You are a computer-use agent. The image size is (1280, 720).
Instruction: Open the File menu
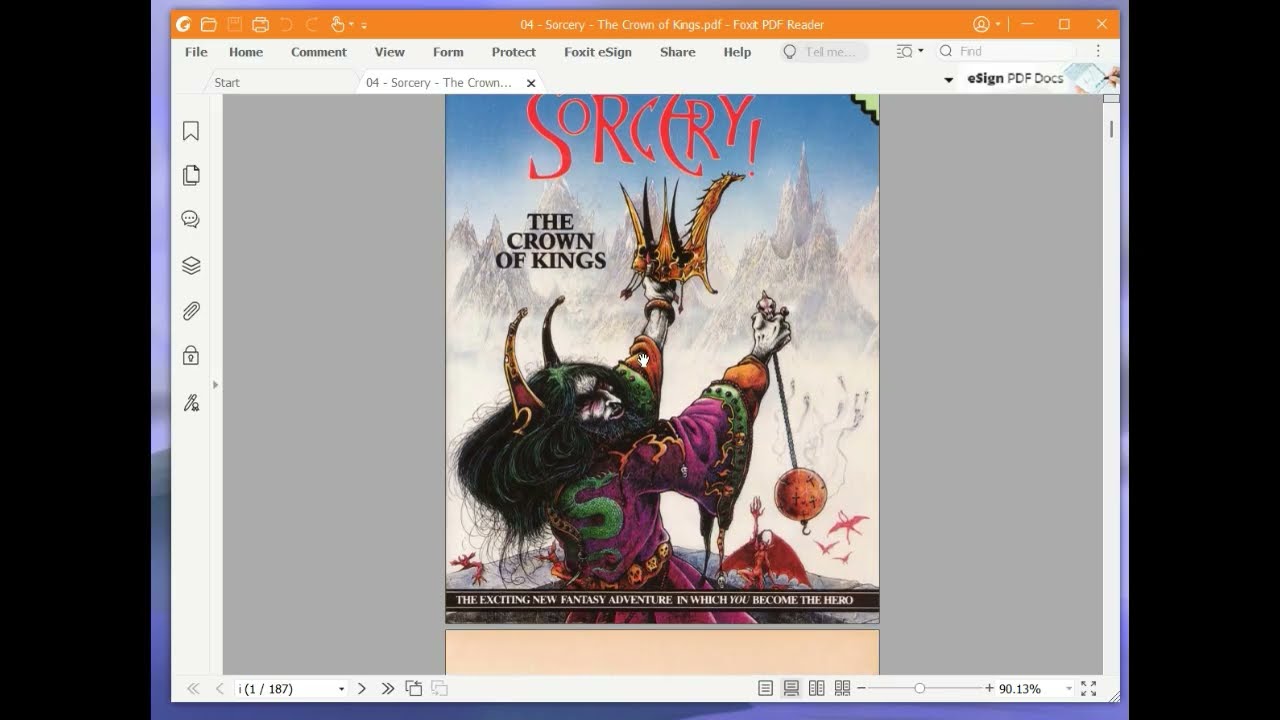tap(196, 52)
